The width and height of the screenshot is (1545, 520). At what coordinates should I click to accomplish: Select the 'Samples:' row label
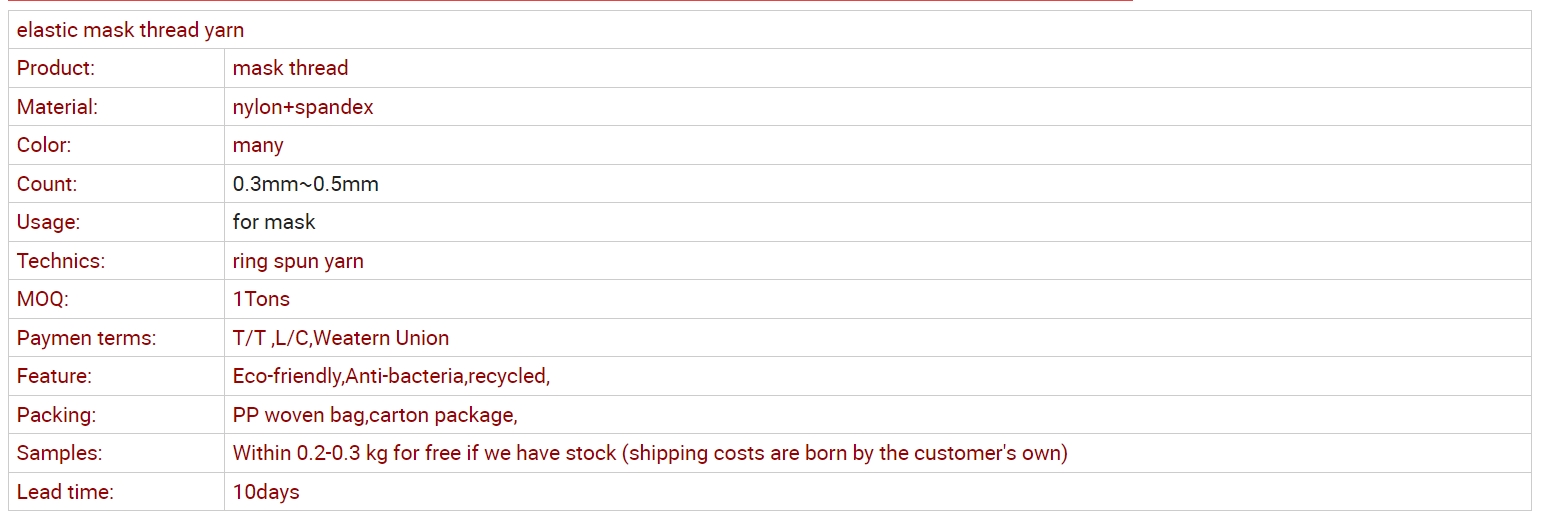59,453
